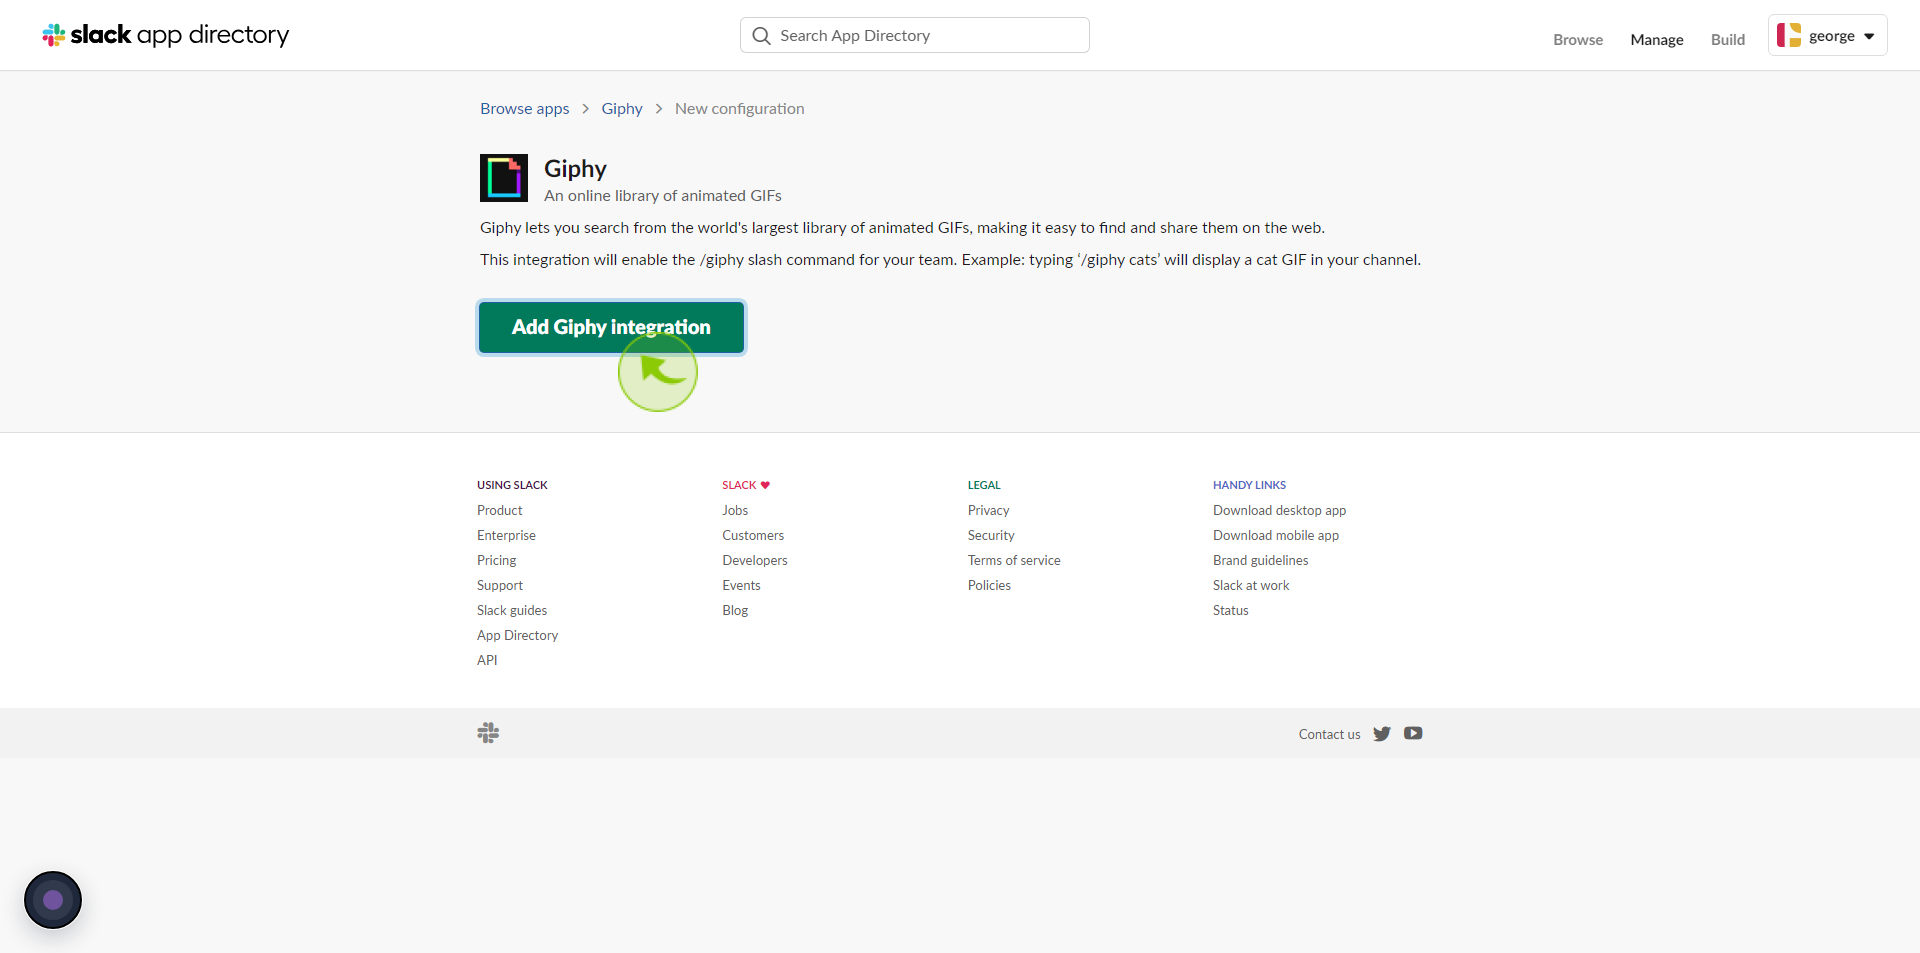Open the Customers footer link
The height and width of the screenshot is (953, 1920).
(x=753, y=535)
